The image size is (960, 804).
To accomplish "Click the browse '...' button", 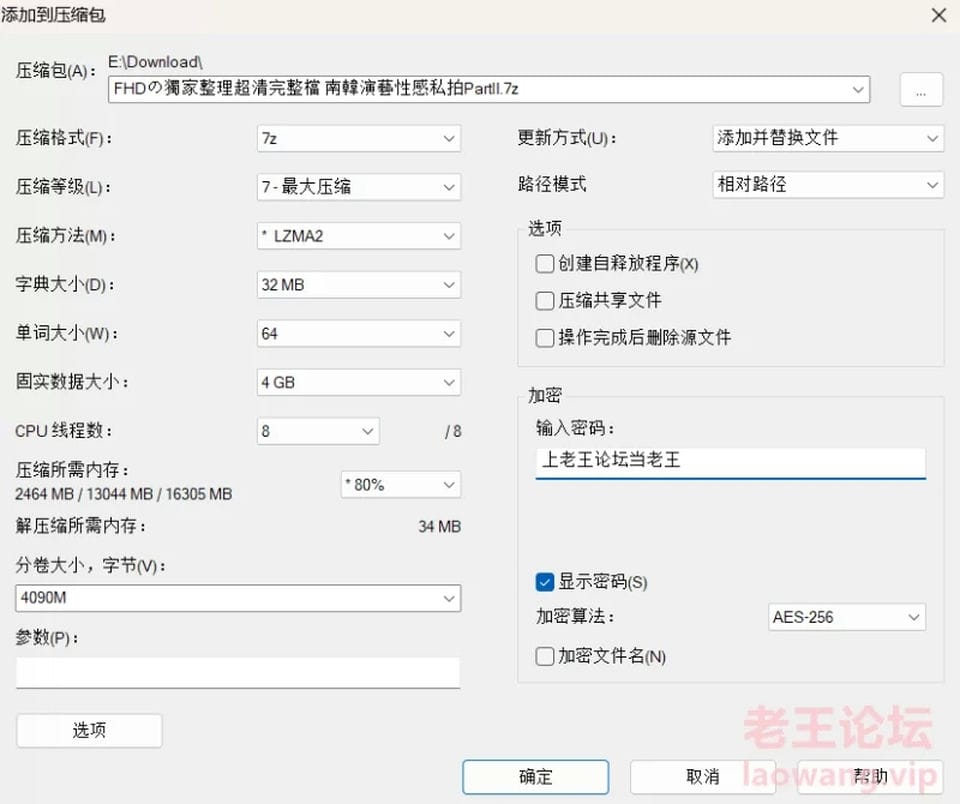I will coord(921,90).
